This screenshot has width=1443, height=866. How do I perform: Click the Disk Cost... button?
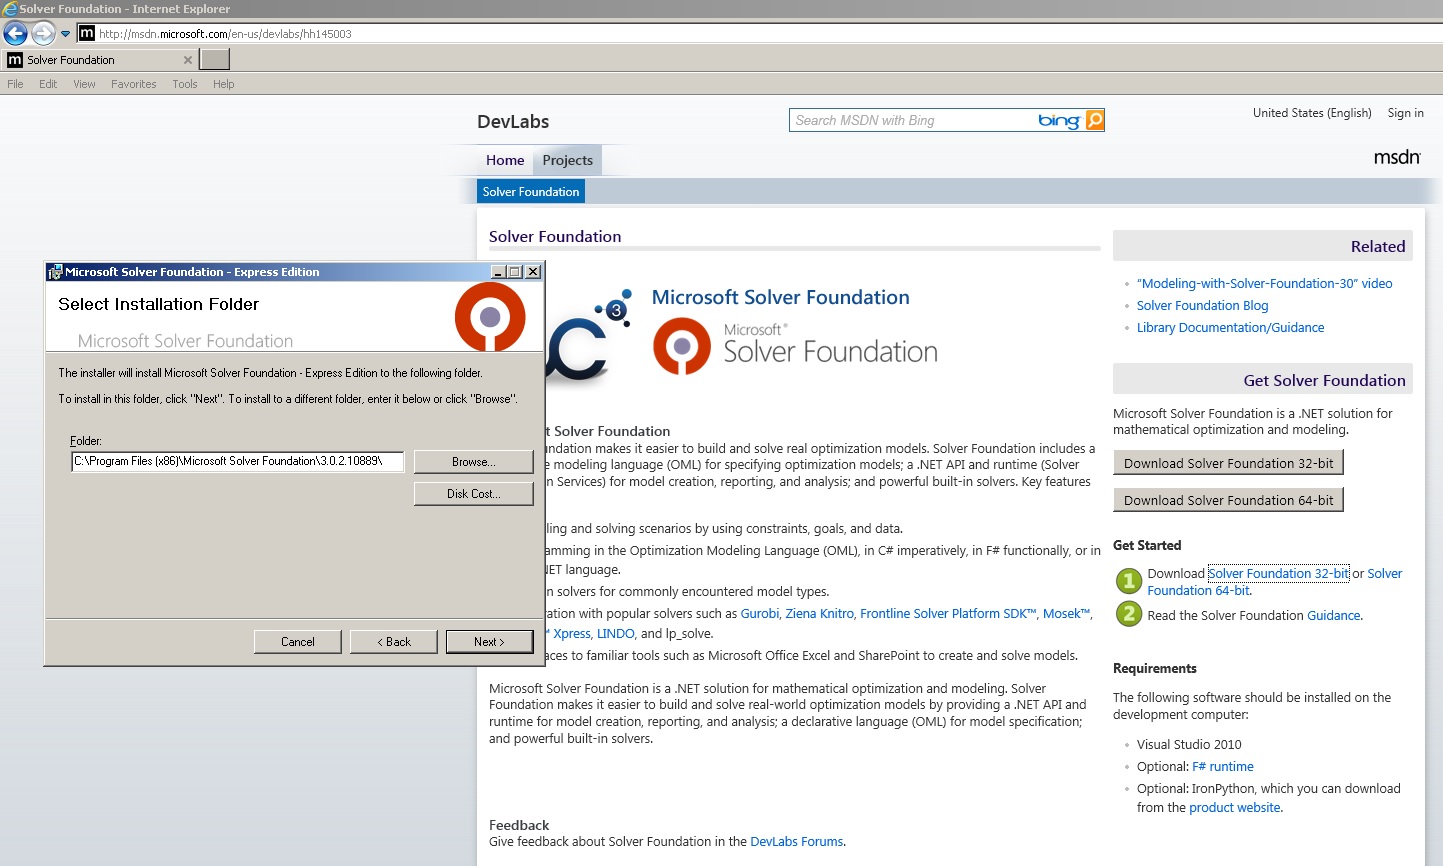[473, 494]
